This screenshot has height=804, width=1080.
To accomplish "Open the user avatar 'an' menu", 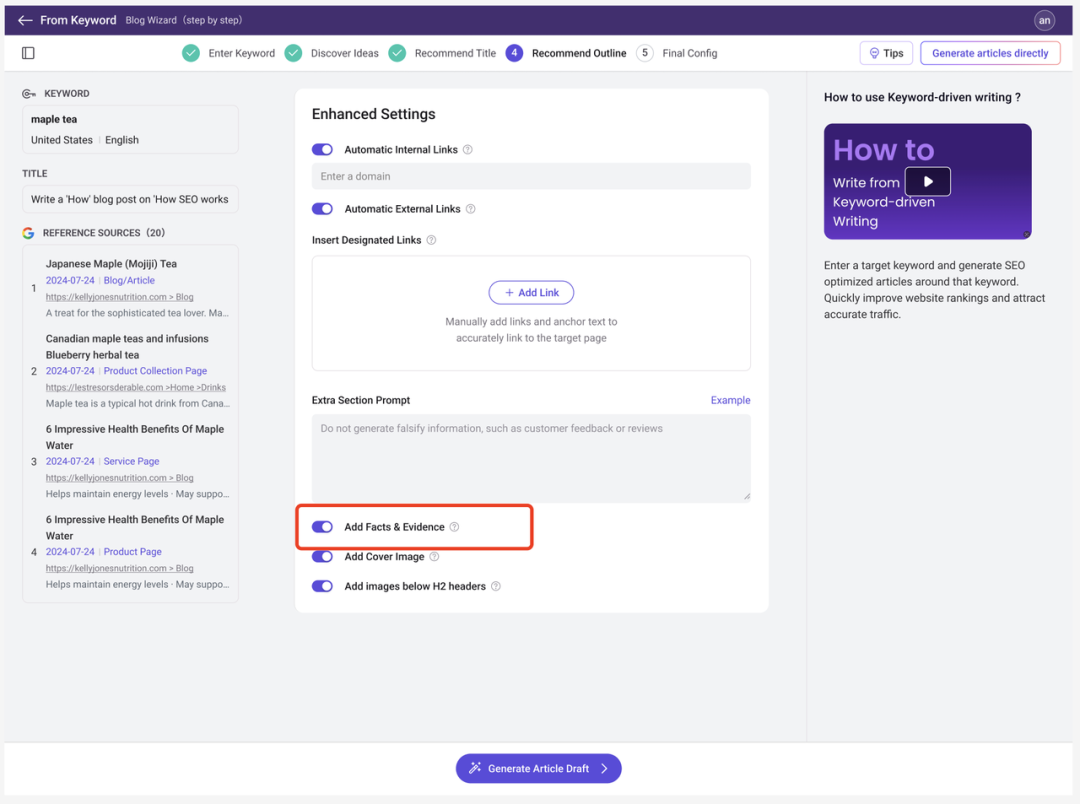I will click(x=1044, y=20).
